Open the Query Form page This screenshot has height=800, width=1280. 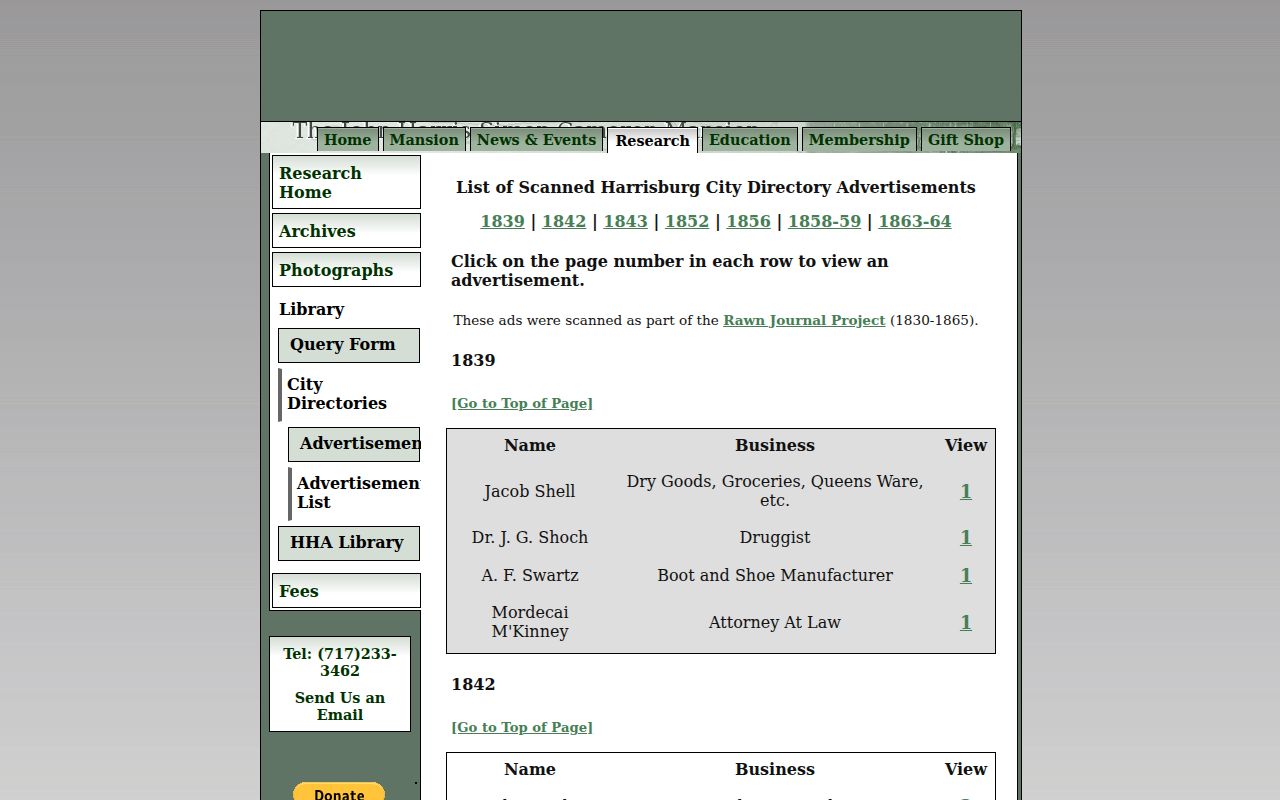(x=349, y=345)
